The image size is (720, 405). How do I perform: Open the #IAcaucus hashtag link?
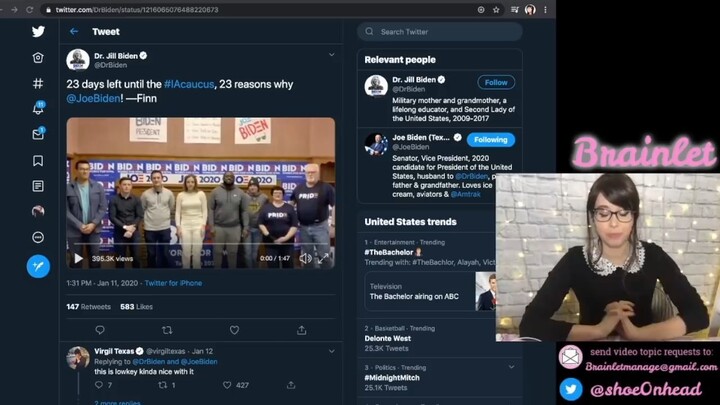(x=189, y=84)
